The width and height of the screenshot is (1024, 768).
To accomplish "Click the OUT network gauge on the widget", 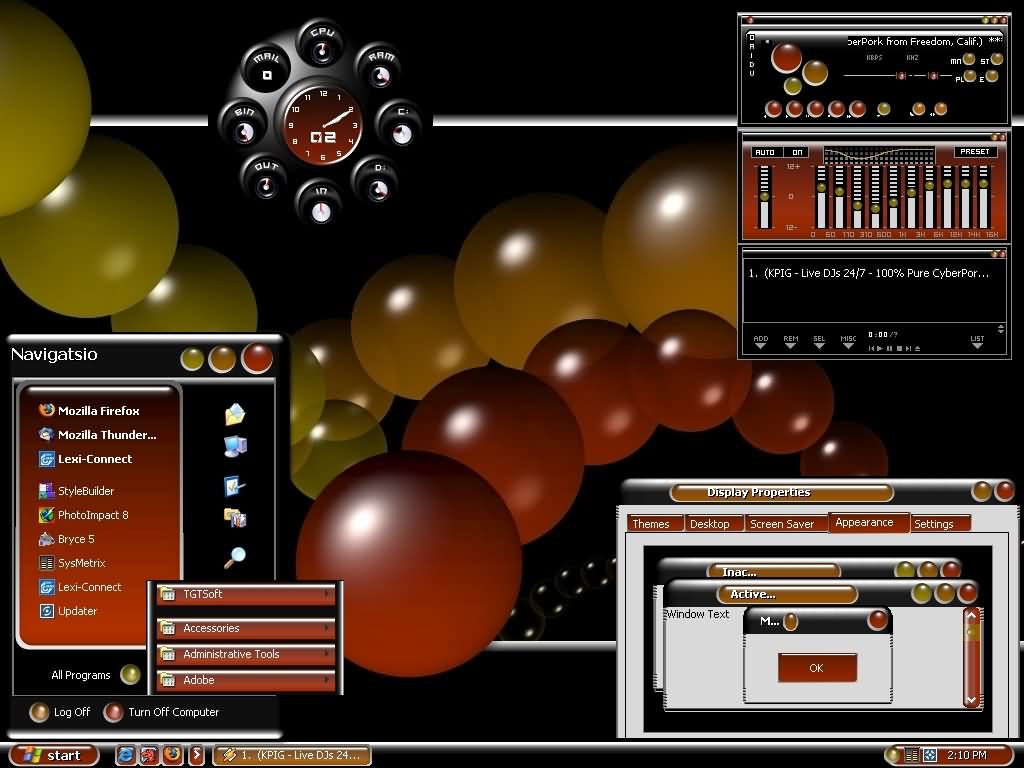I will pos(265,178).
